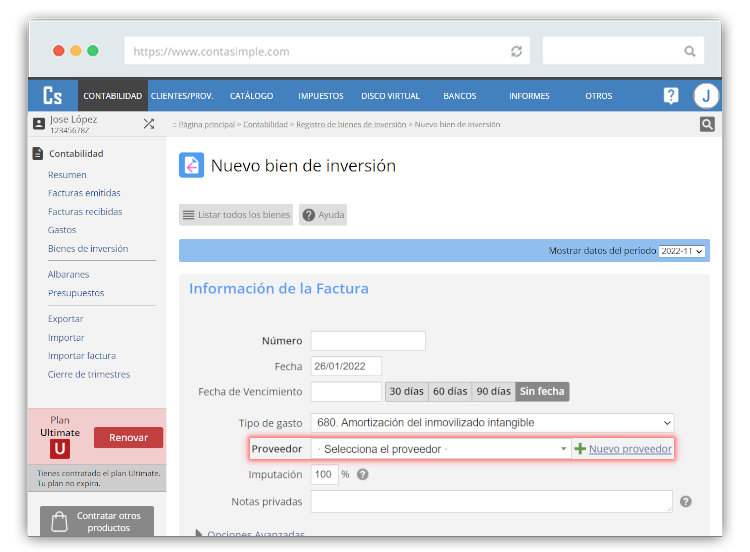This screenshot has width=750, height=552.
Task: Open the DISCO VIRTUAL top menu
Action: coord(390,96)
